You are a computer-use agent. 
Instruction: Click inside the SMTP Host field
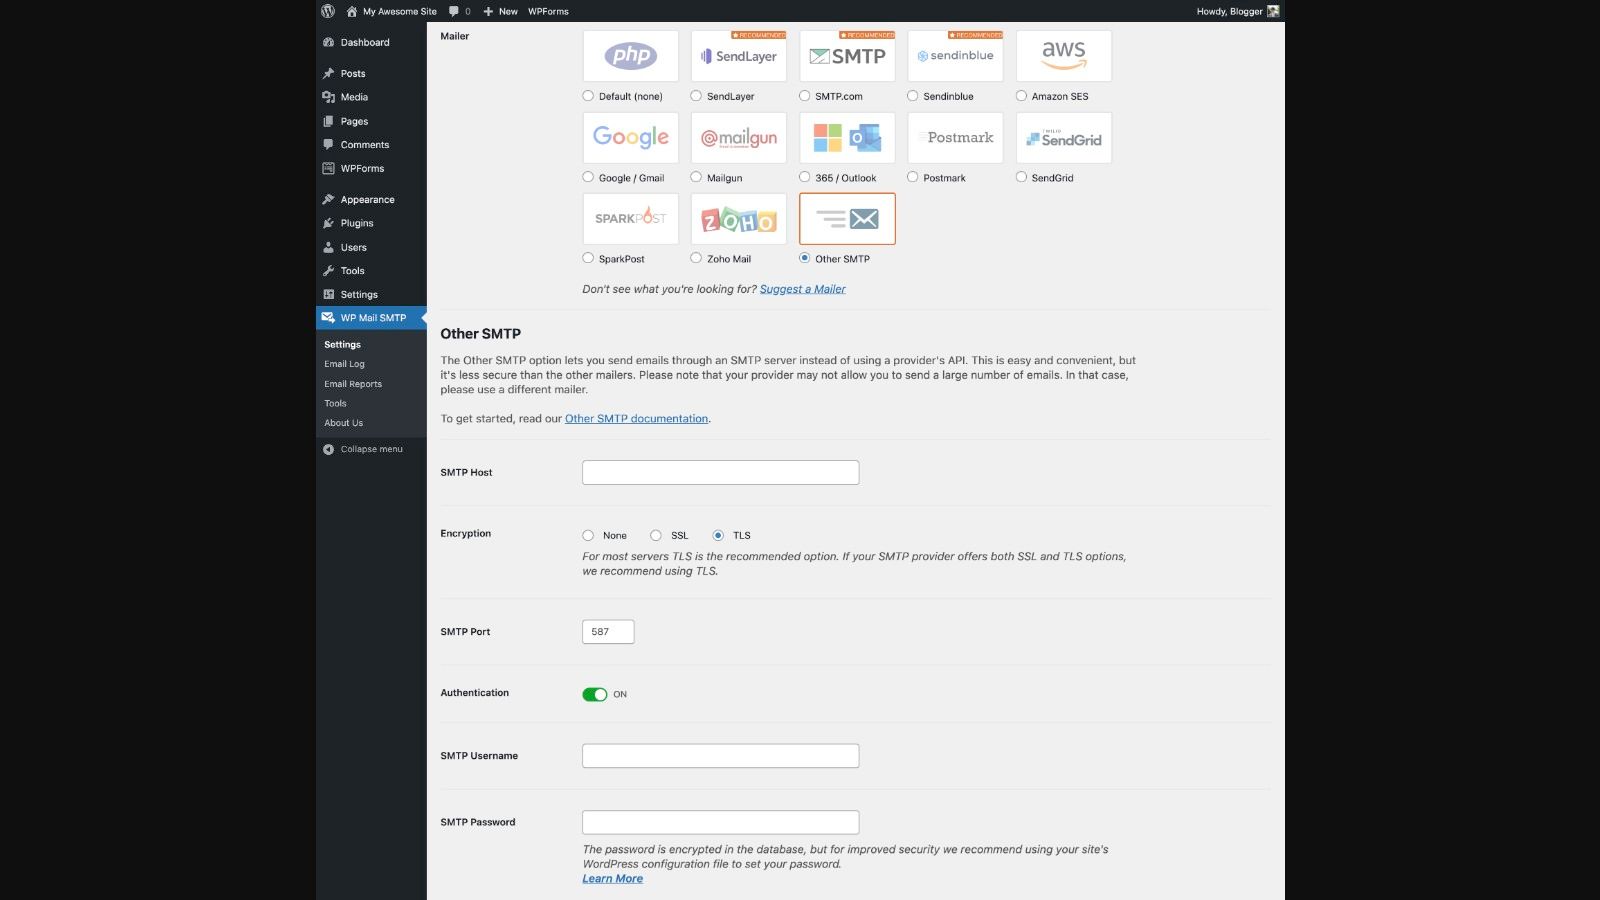[x=720, y=471]
